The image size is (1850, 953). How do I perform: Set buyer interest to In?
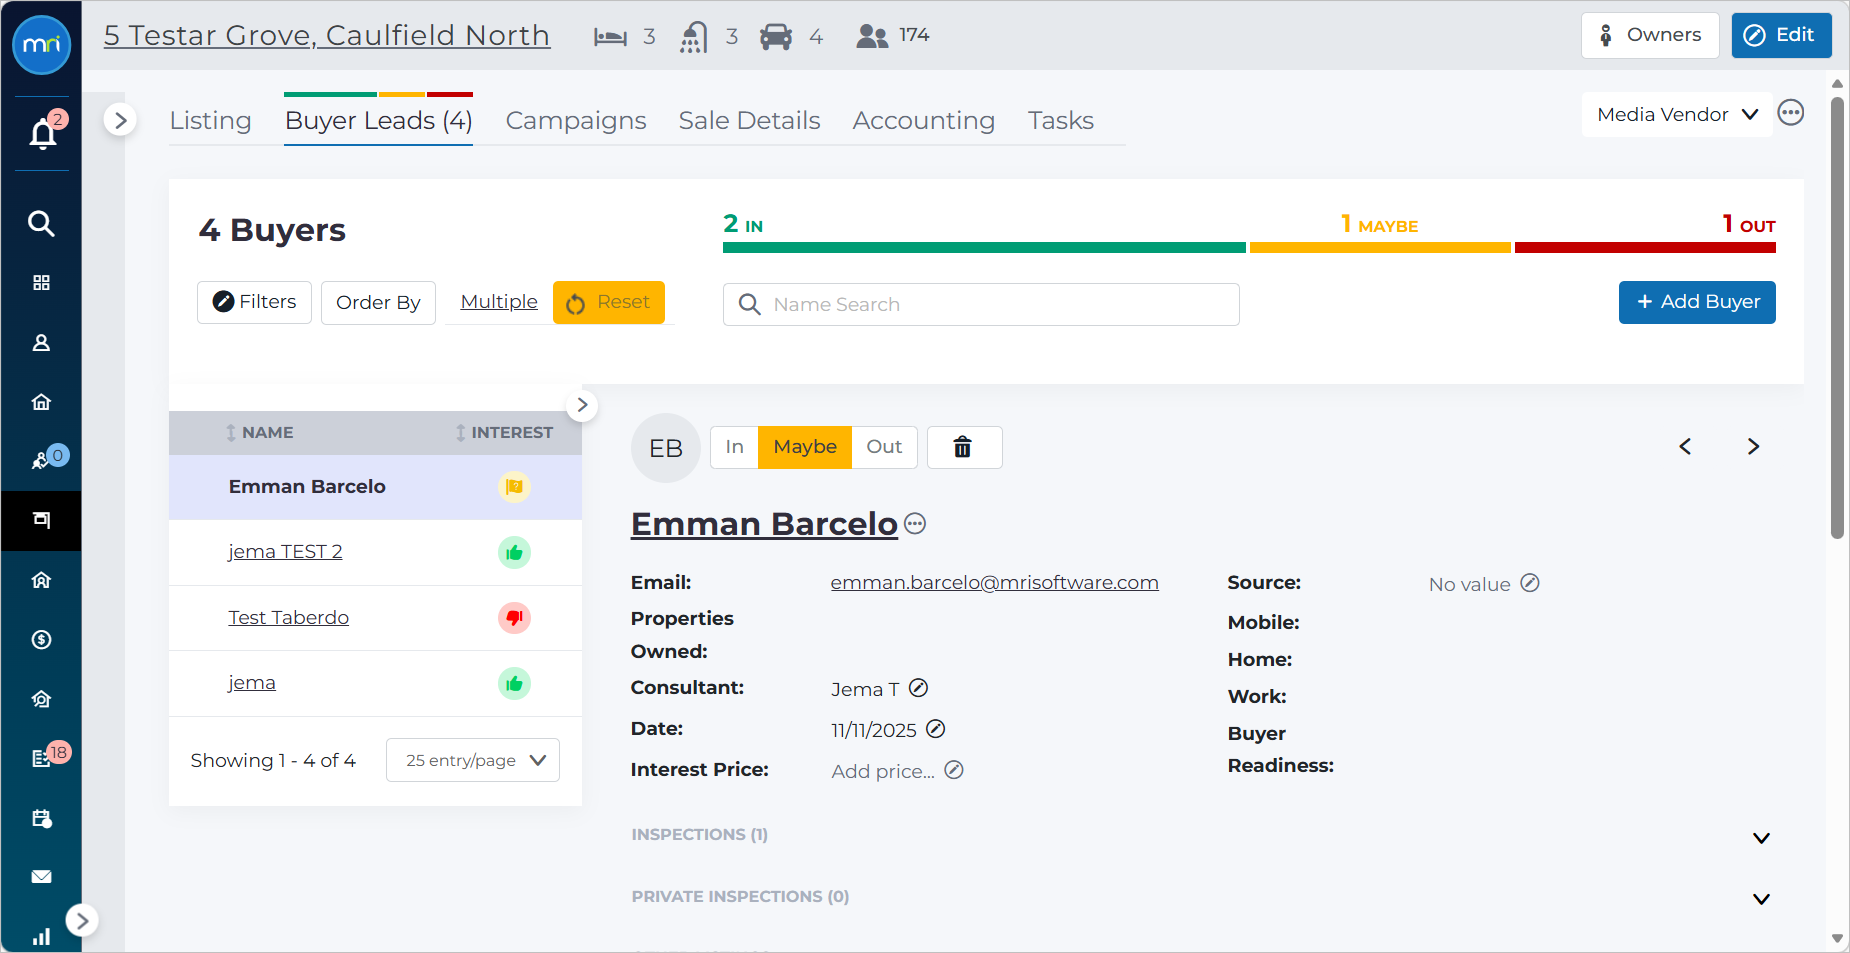click(735, 447)
